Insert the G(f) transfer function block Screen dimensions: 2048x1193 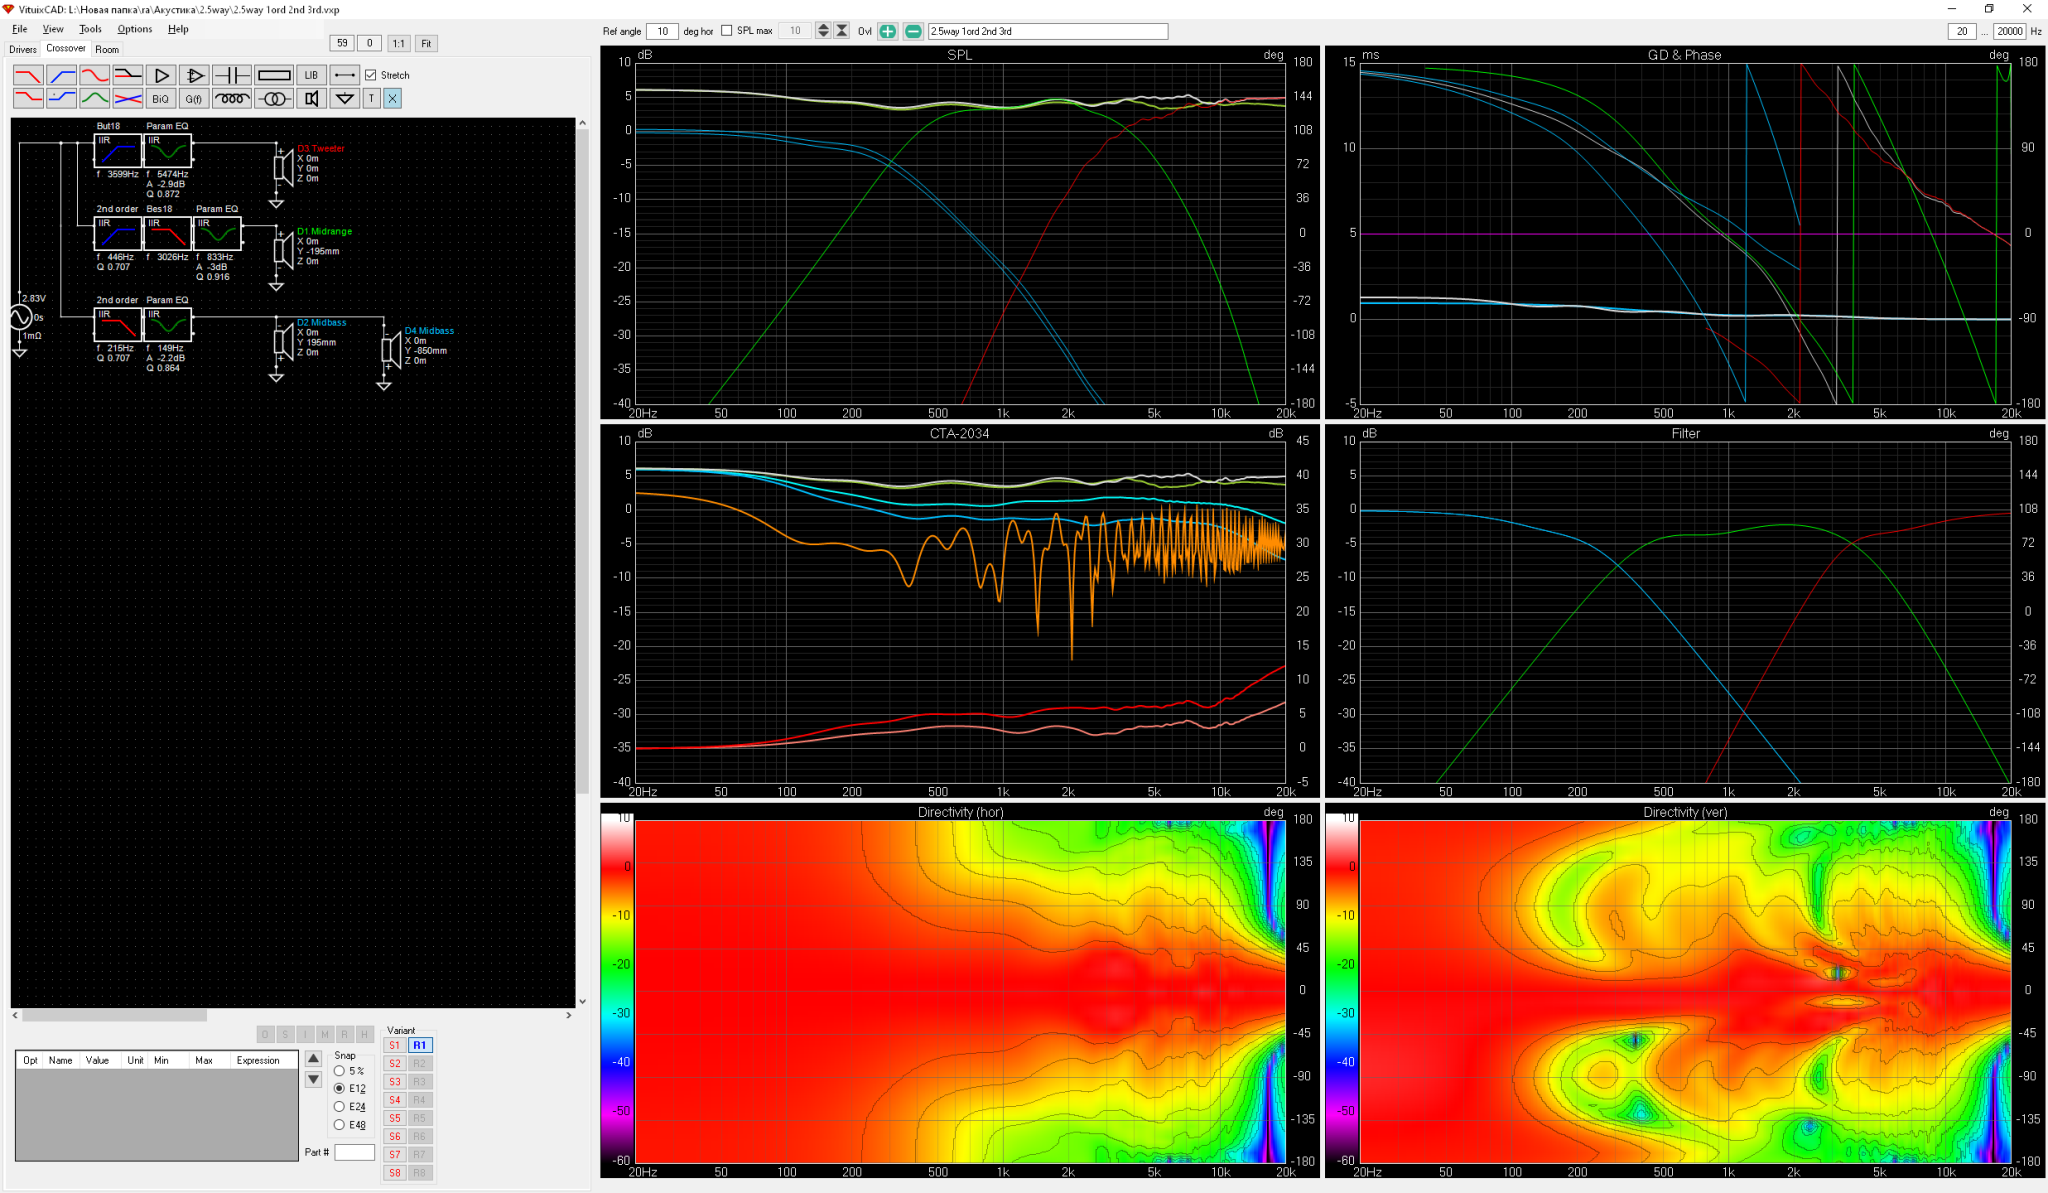[x=194, y=98]
